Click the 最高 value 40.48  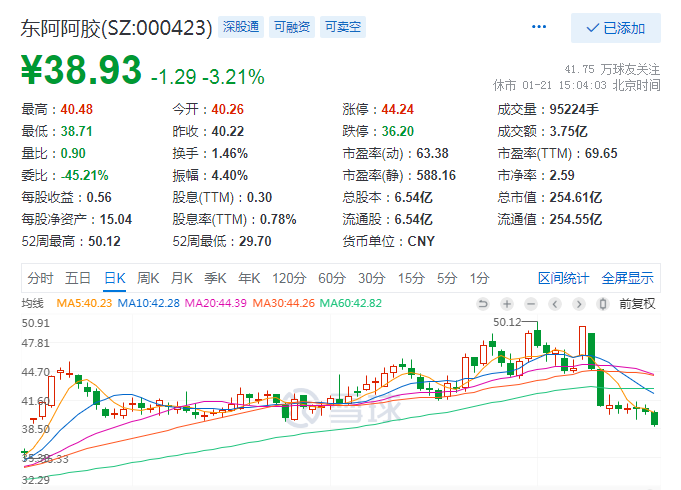(x=77, y=109)
